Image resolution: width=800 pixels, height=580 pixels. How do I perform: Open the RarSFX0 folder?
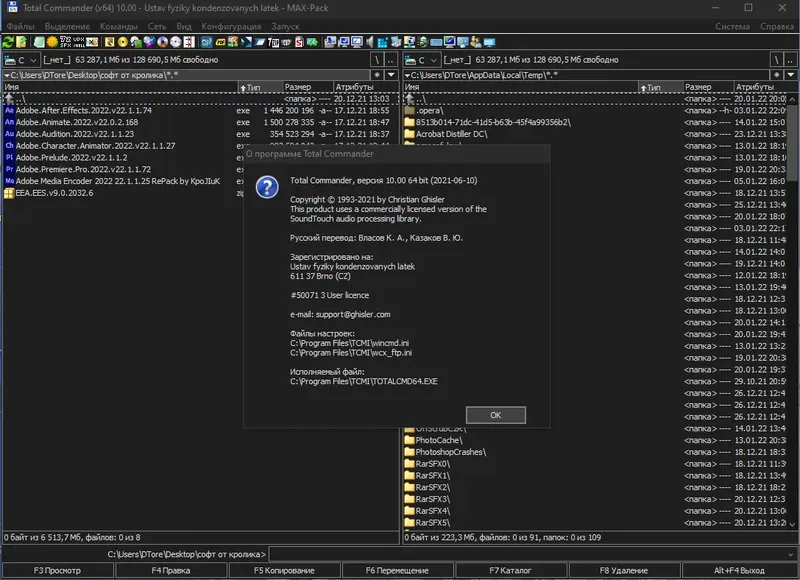pos(440,464)
